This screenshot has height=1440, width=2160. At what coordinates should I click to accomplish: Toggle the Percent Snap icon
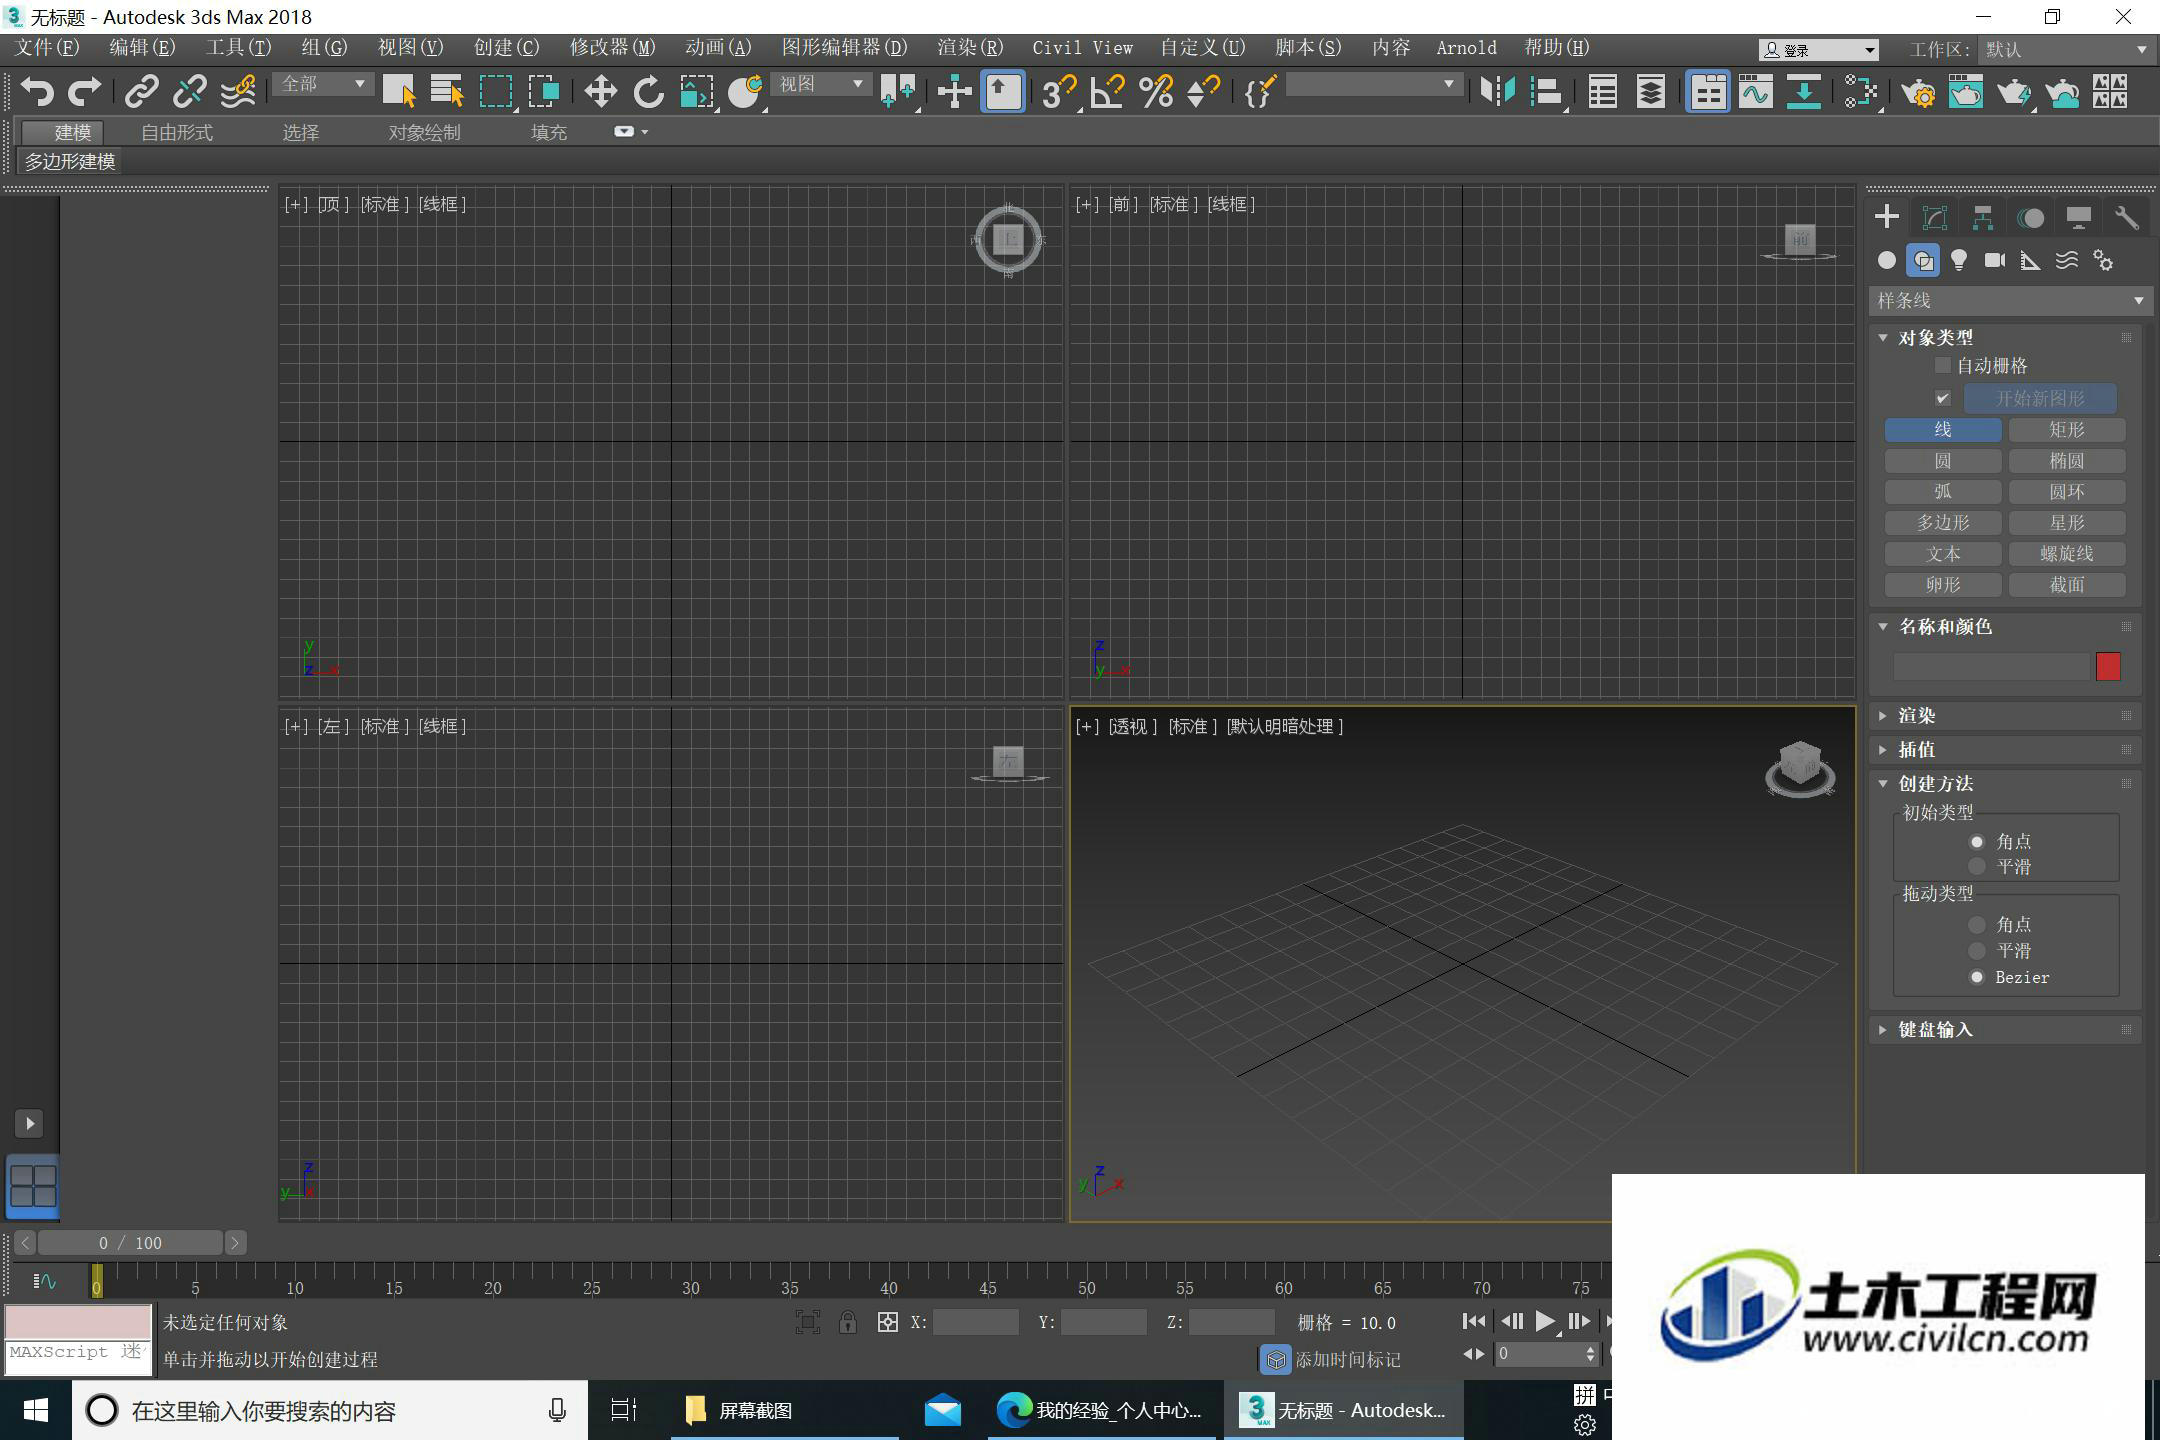(x=1155, y=92)
